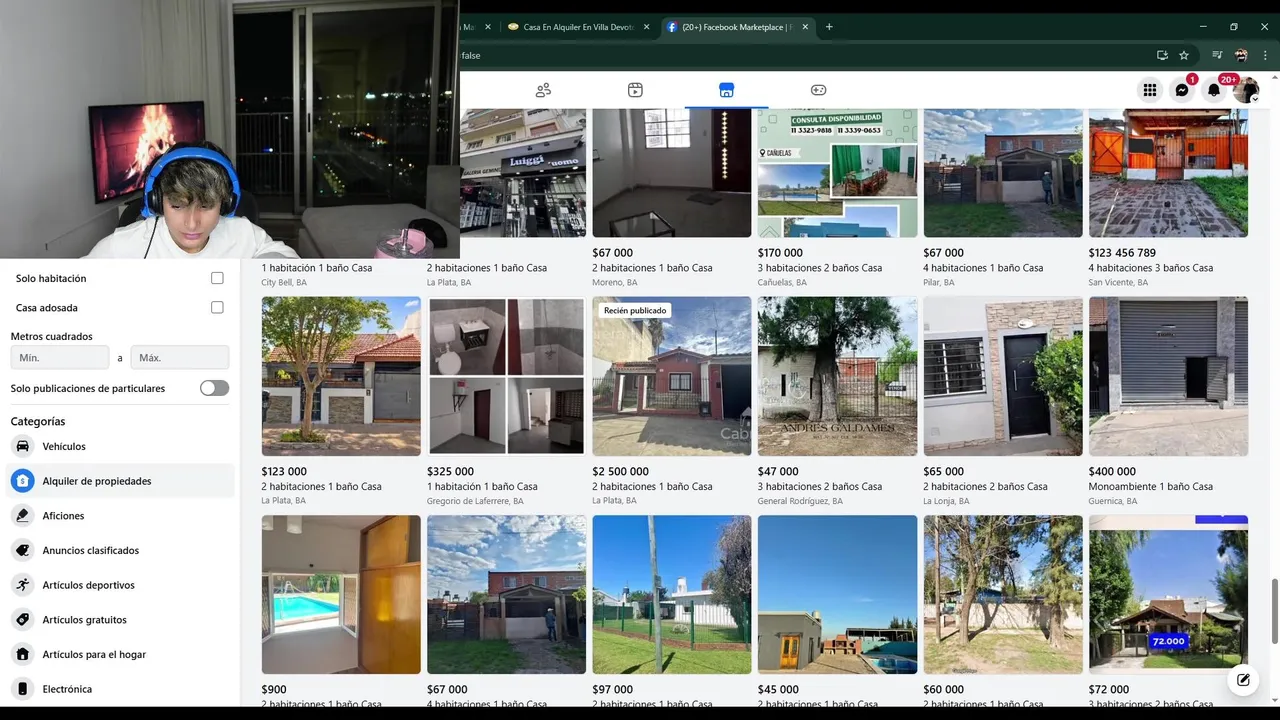Open the Facebook Friends icon tab

[x=543, y=90]
